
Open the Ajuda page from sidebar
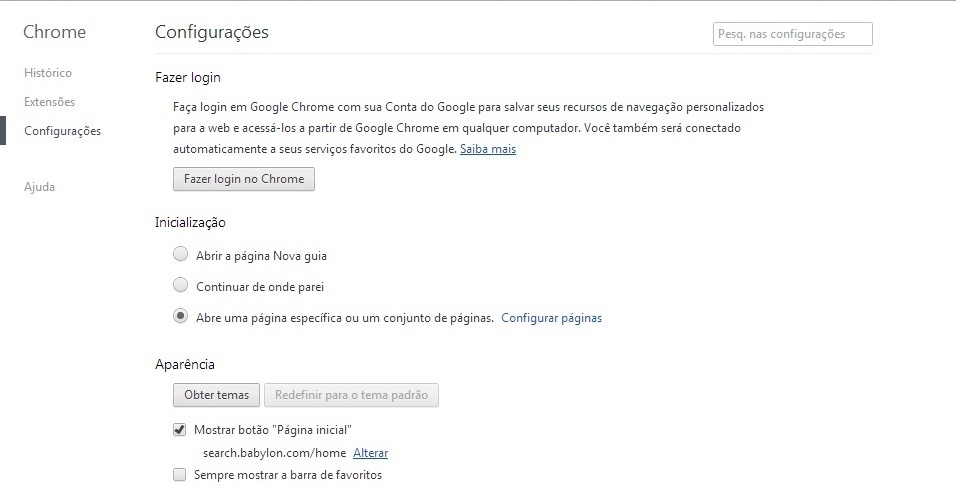coord(39,187)
